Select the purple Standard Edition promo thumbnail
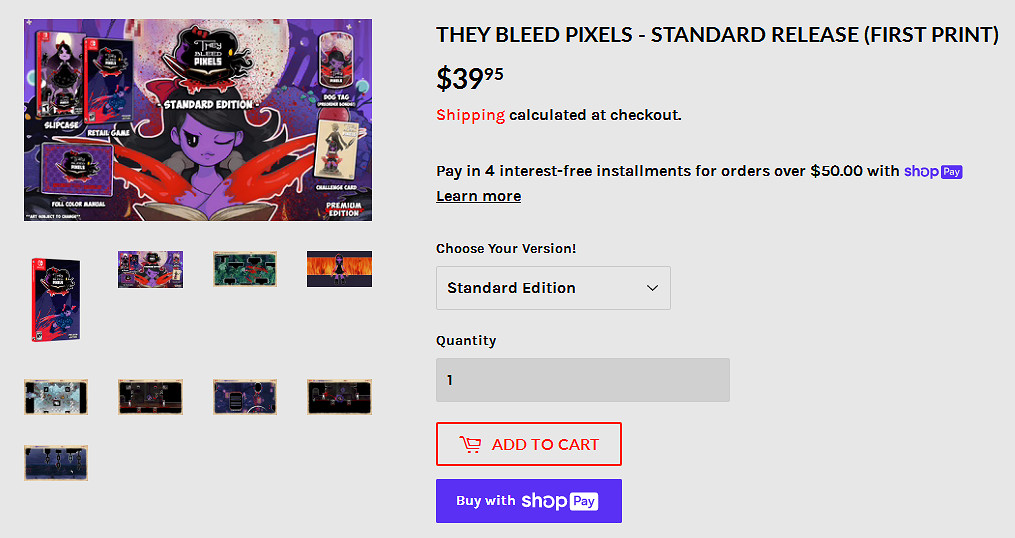This screenshot has height=538, width=1015. click(x=150, y=269)
